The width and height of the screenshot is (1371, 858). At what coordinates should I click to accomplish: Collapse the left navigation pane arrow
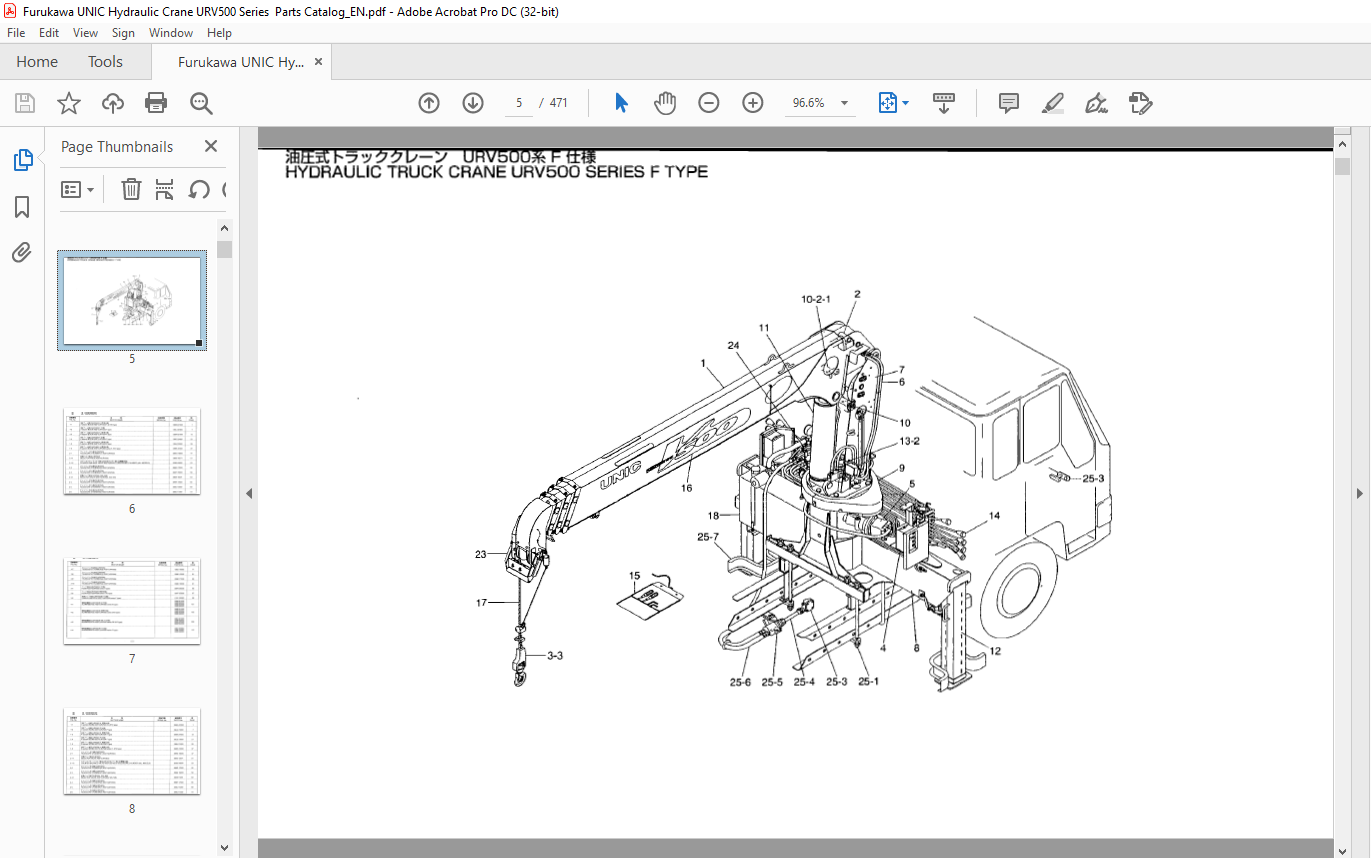[249, 493]
